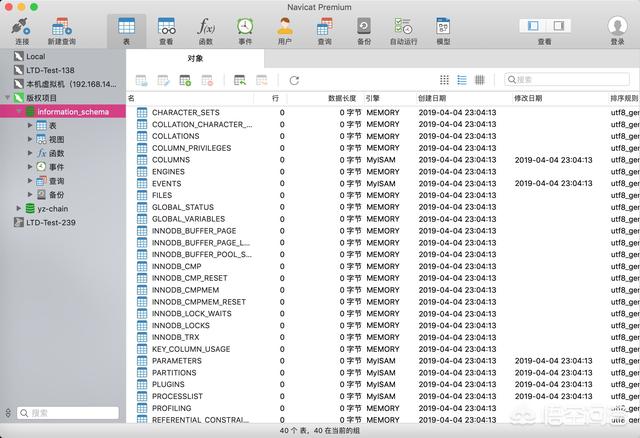Open the 模型 model icon
Viewport: 640px width, 438px height.
coord(443,31)
